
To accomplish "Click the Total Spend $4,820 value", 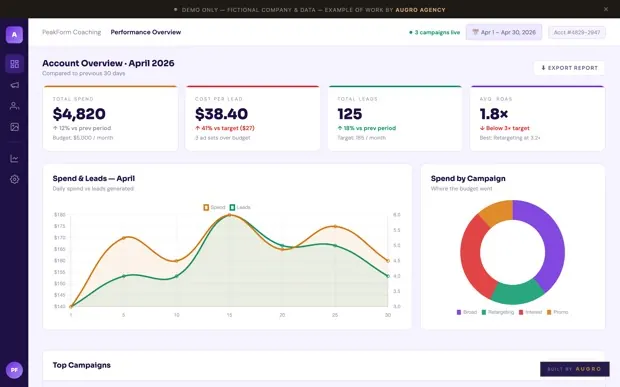I will 79,114.
